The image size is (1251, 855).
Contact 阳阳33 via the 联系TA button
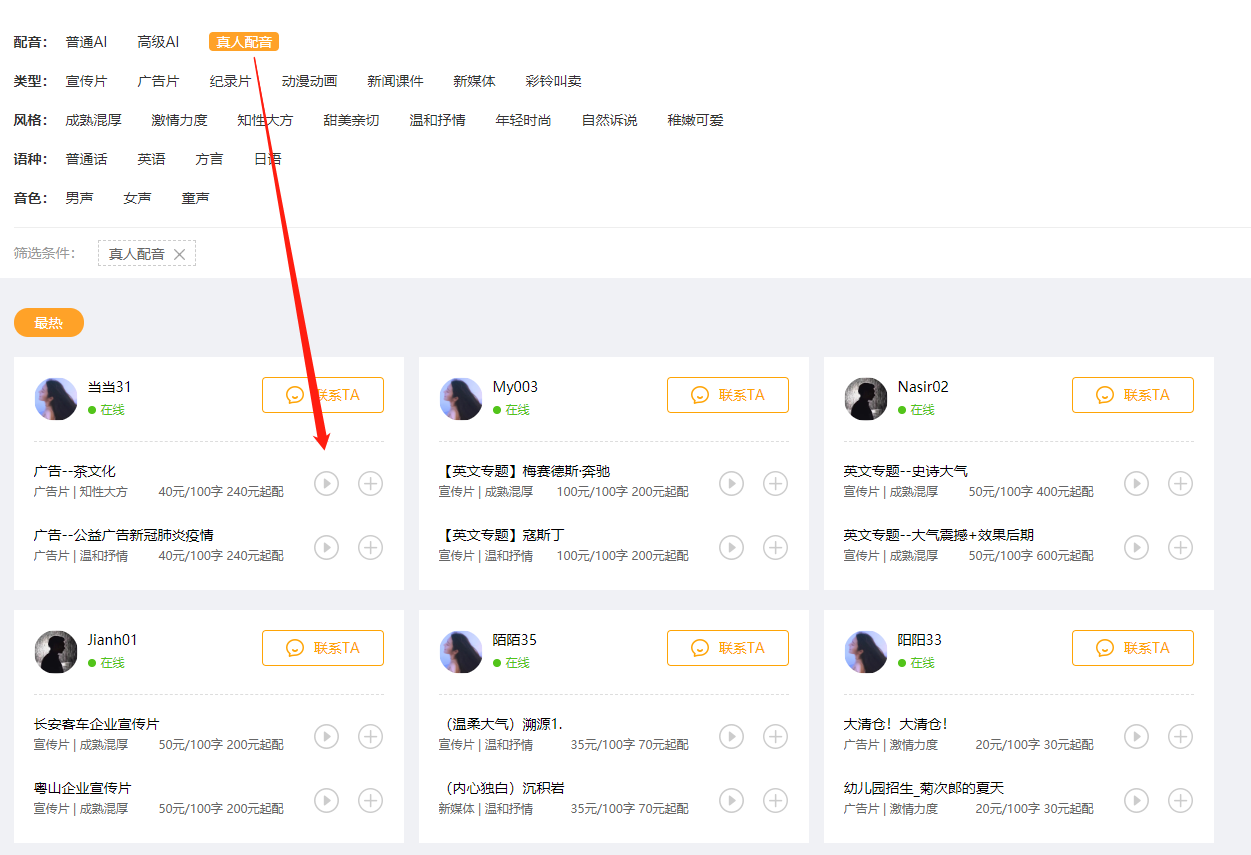point(1132,647)
